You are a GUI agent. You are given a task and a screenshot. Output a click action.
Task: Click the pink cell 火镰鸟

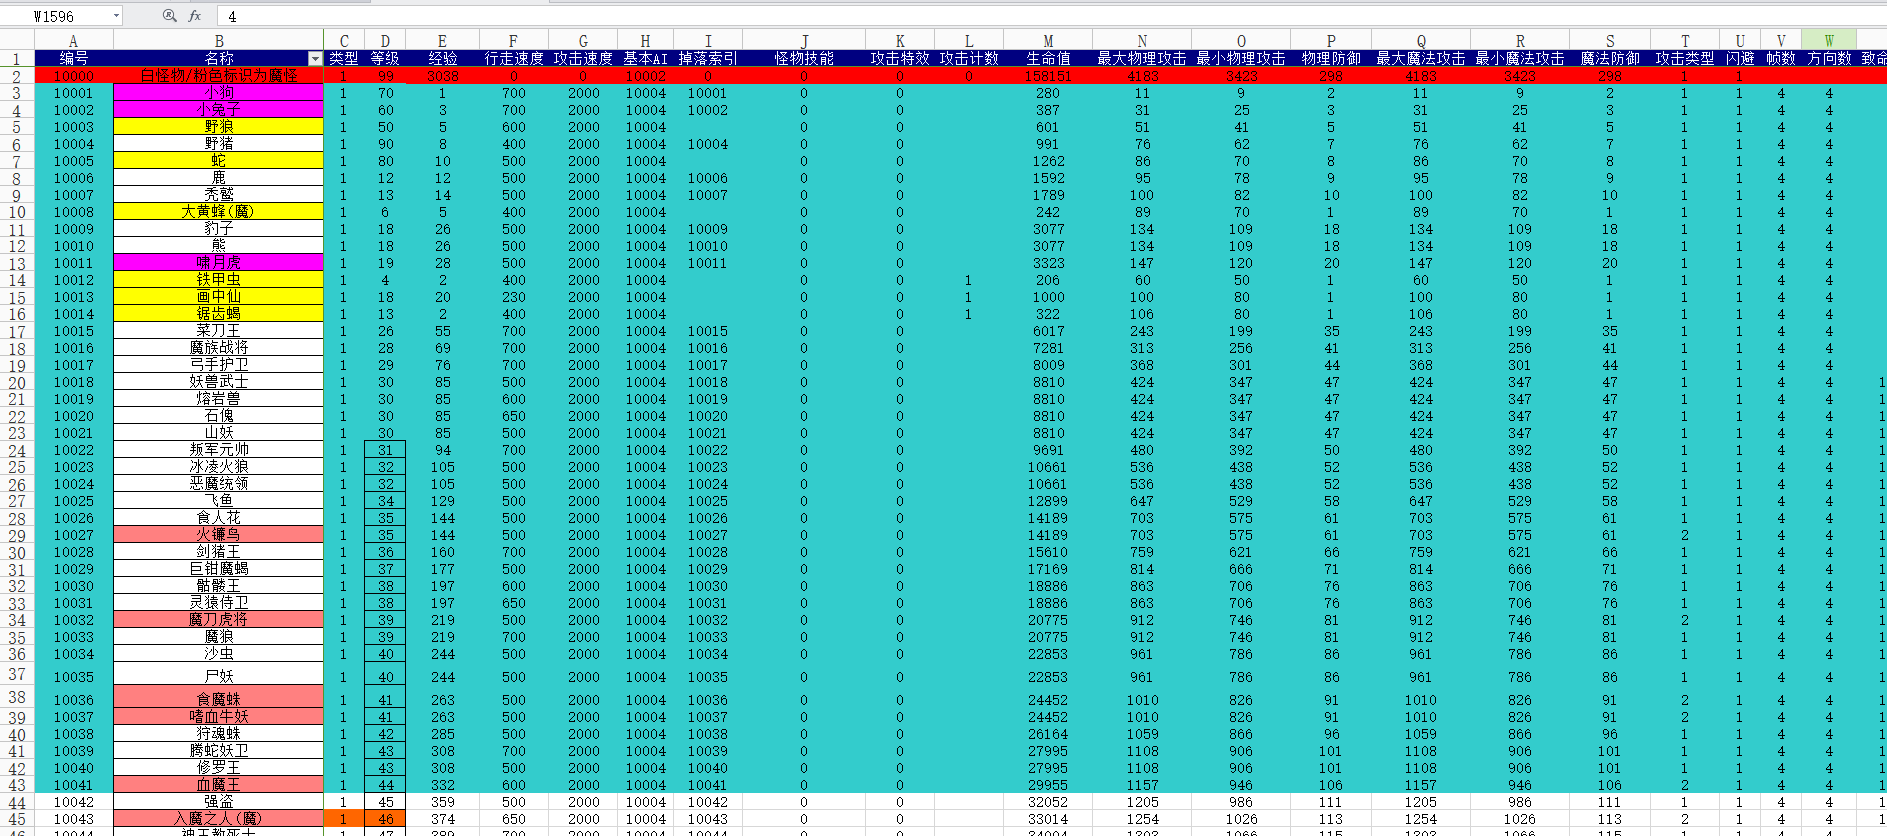tap(219, 535)
